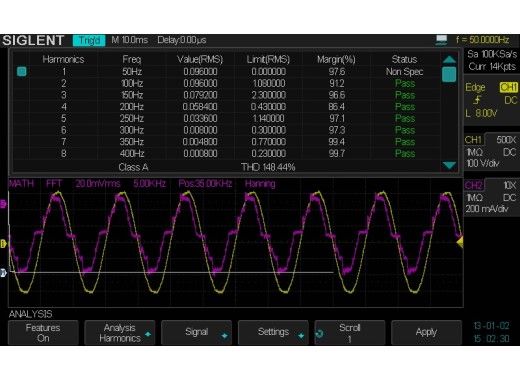Click the 20.0mVrms FFT scale
The width and height of the screenshot is (520, 380).
coord(98,184)
